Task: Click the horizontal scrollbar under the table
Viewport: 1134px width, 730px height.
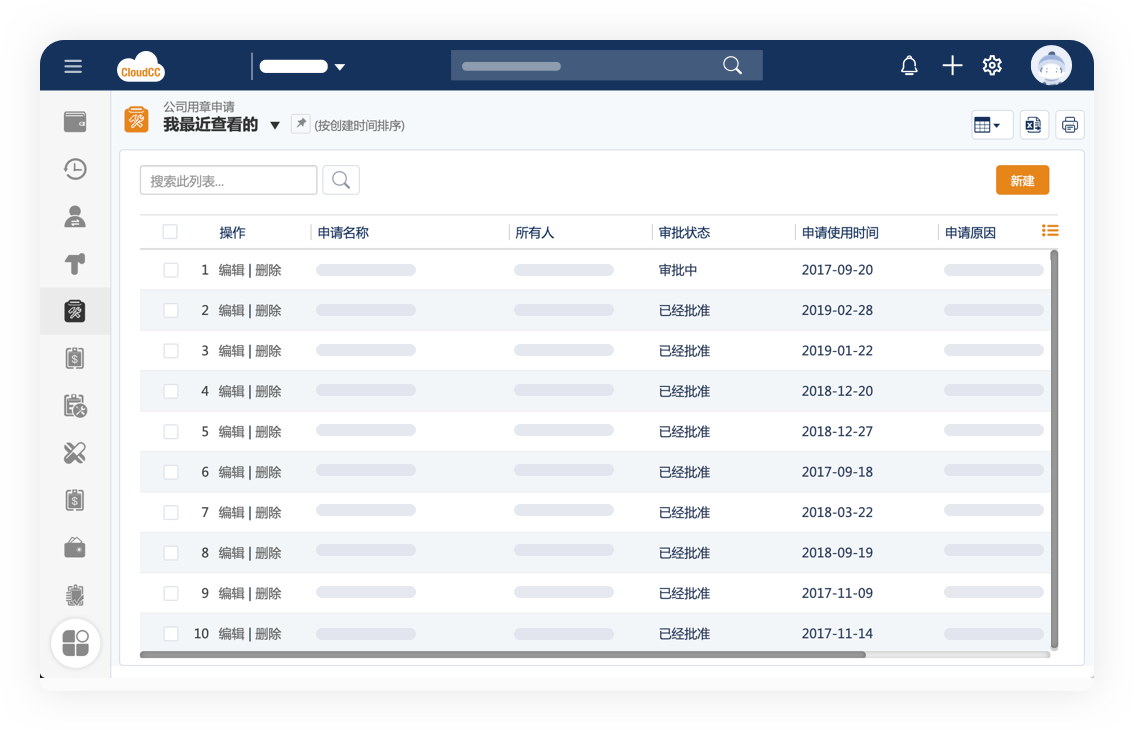Action: click(x=502, y=655)
